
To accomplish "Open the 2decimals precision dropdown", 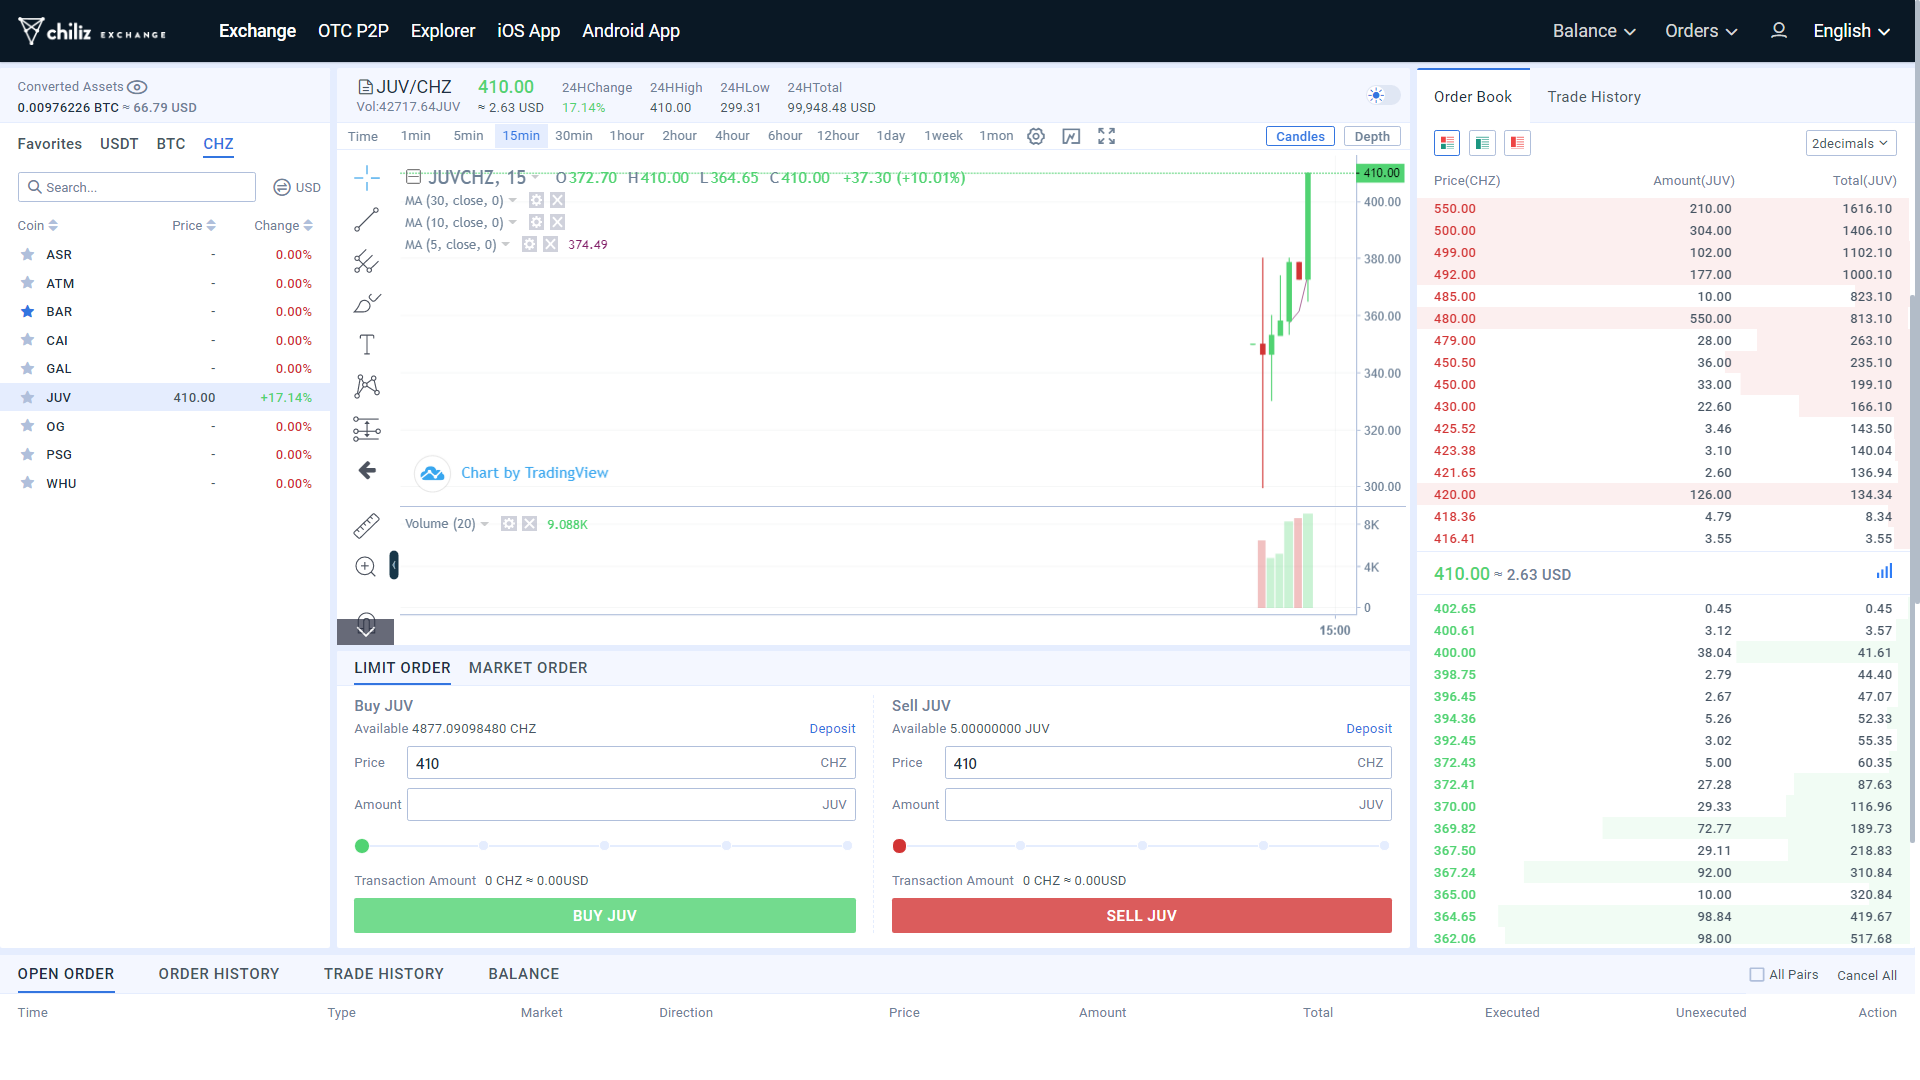I will click(1851, 143).
